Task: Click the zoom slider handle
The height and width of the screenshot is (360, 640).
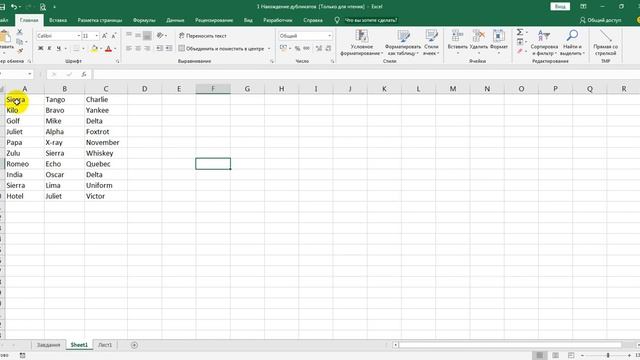Action: tap(608, 356)
